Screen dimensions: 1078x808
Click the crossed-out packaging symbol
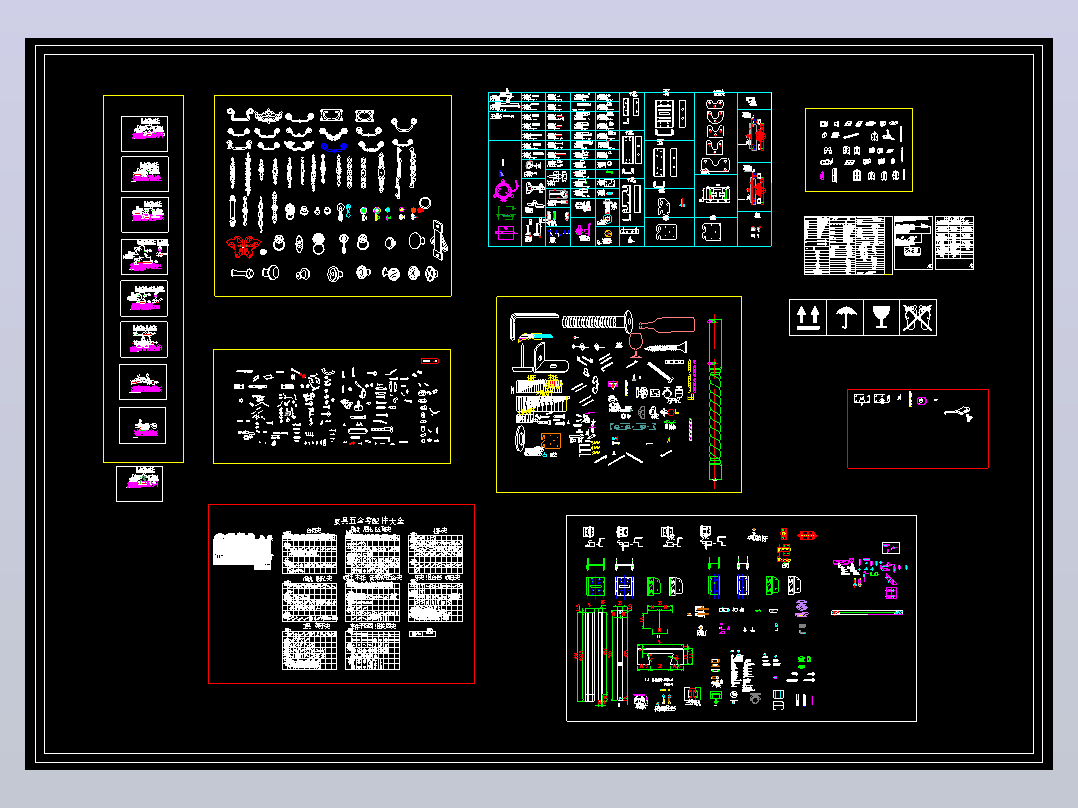pyautogui.click(x=918, y=318)
